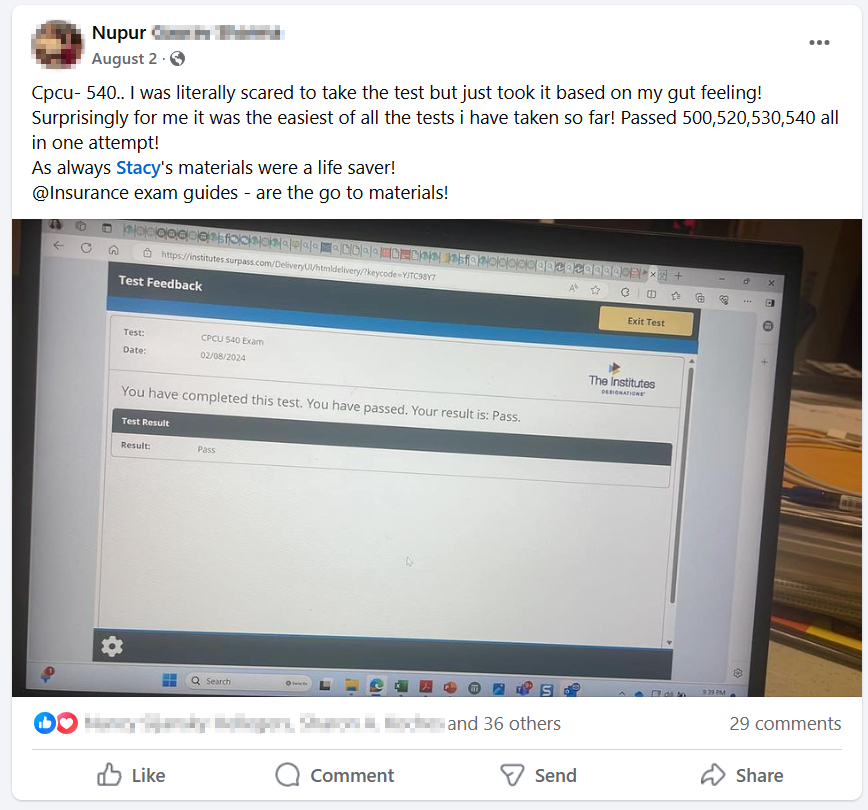
Task: Click the August 2 post date
Action: (124, 59)
